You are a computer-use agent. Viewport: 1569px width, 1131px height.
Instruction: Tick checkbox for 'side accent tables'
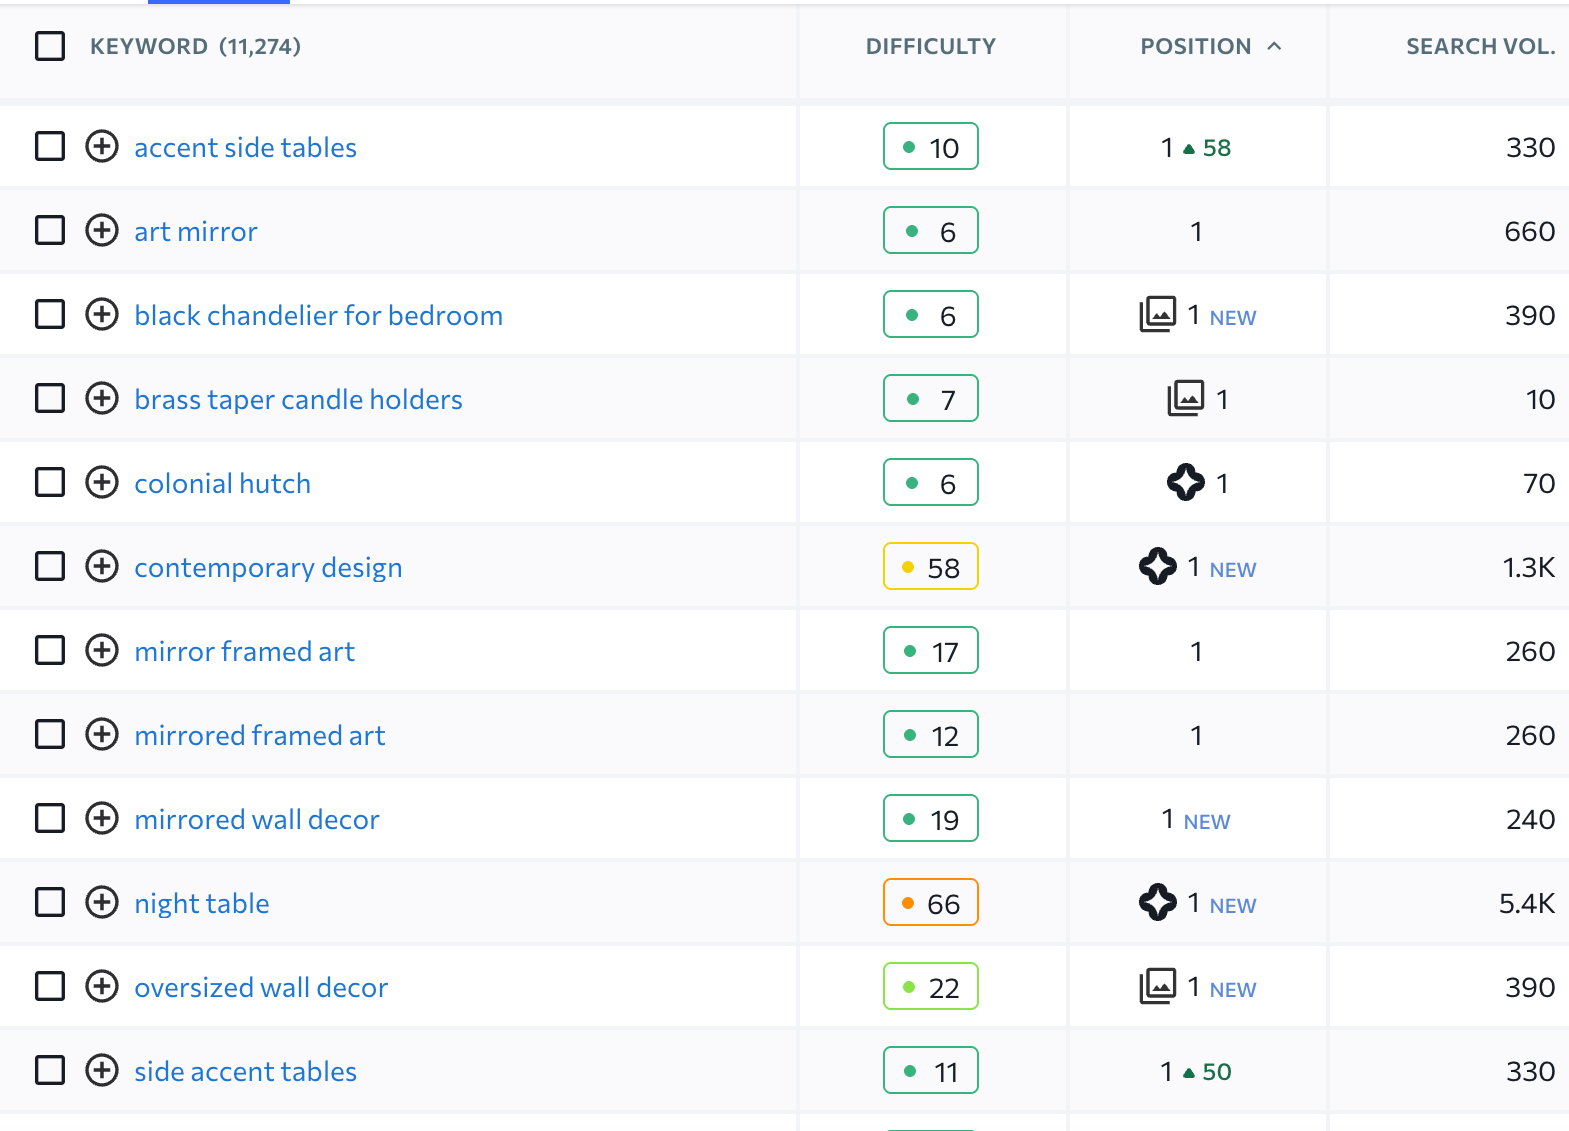point(50,1071)
